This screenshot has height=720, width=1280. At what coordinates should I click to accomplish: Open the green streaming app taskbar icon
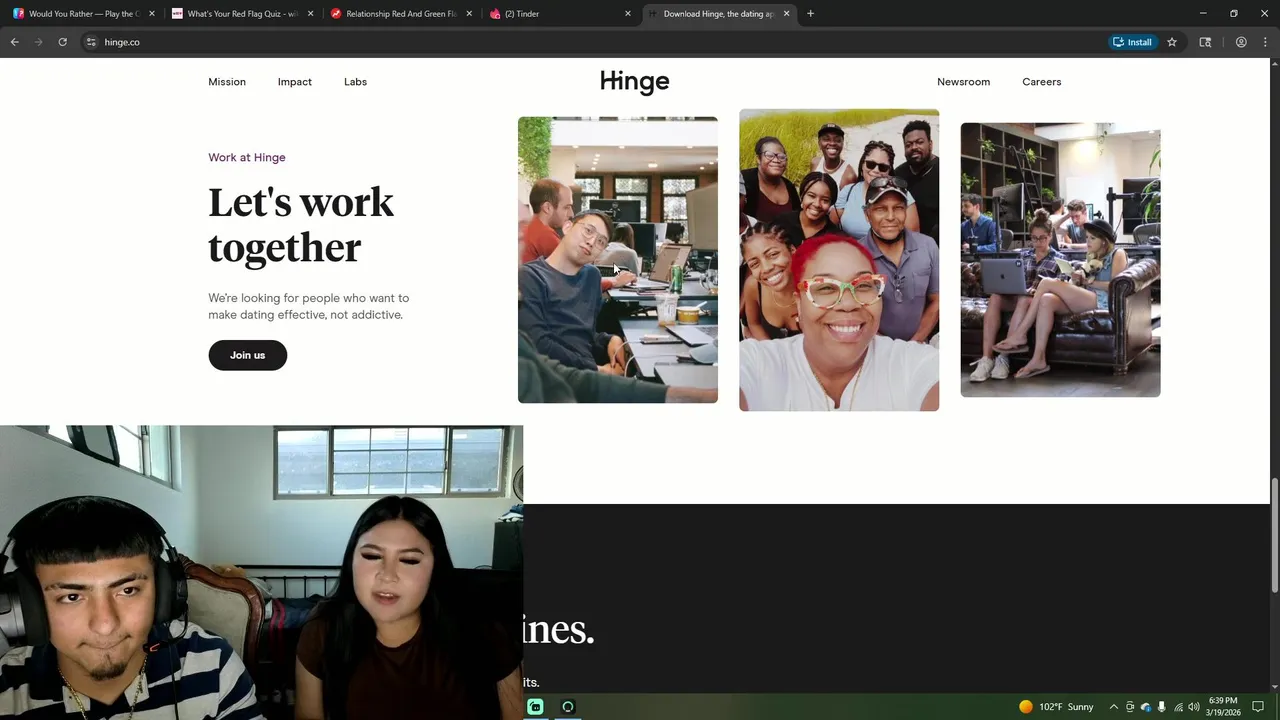click(535, 707)
